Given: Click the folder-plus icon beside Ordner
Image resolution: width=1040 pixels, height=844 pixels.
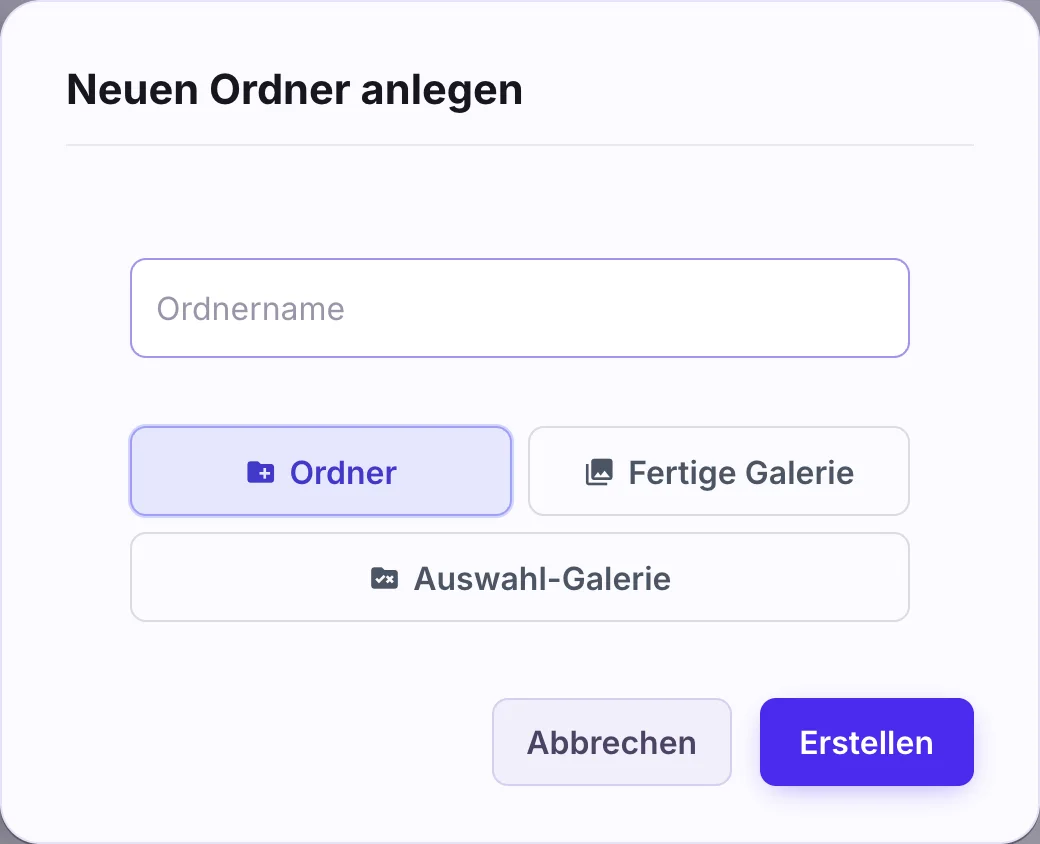Looking at the screenshot, I should point(261,472).
